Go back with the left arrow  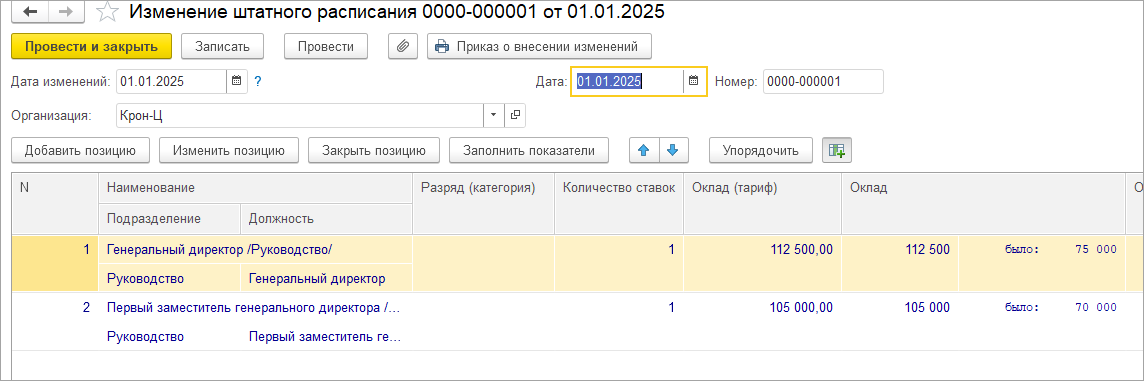30,12
